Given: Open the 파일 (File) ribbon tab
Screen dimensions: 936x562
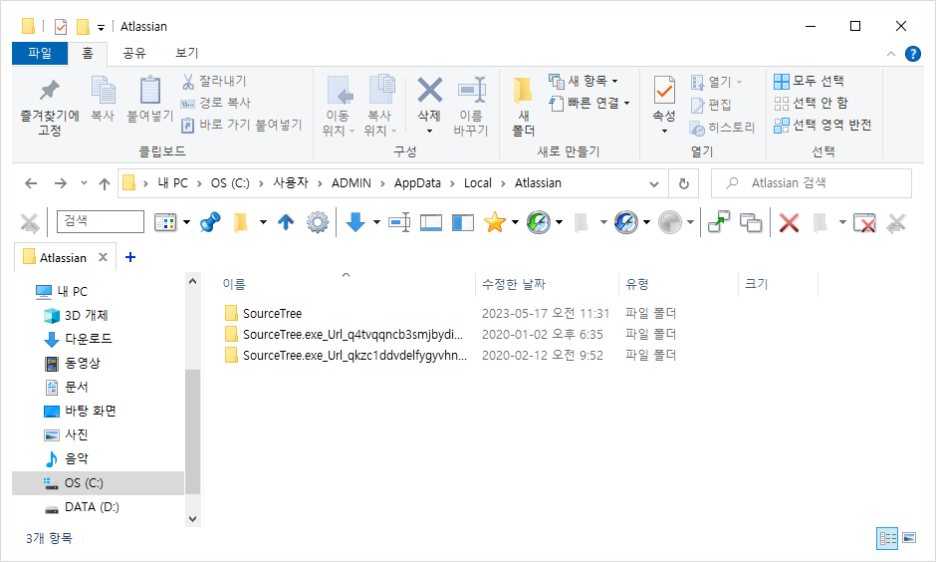Looking at the screenshot, I should (40, 53).
